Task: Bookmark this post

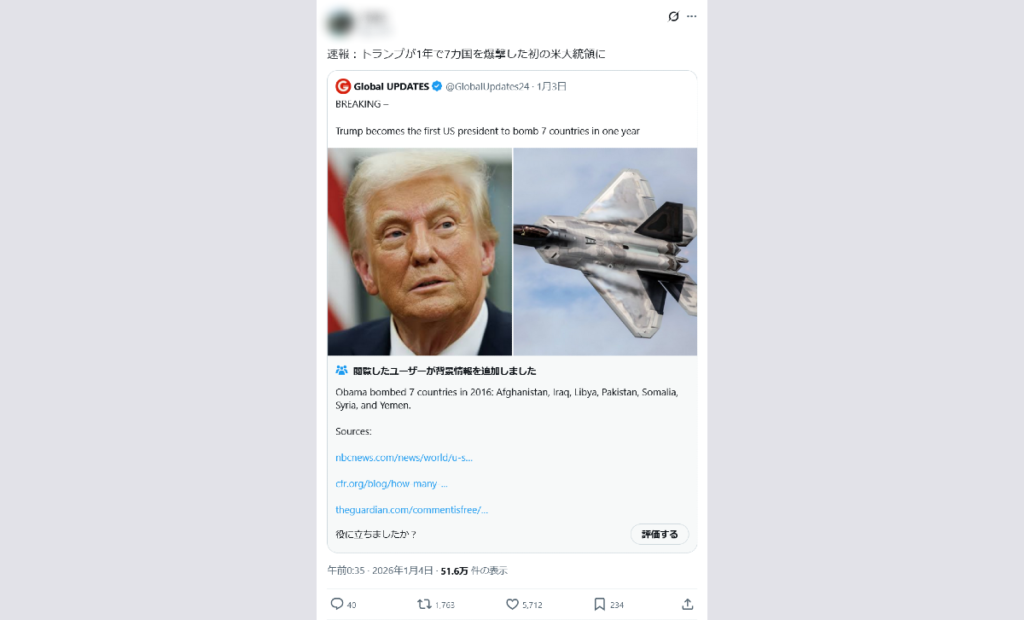Action: 600,604
